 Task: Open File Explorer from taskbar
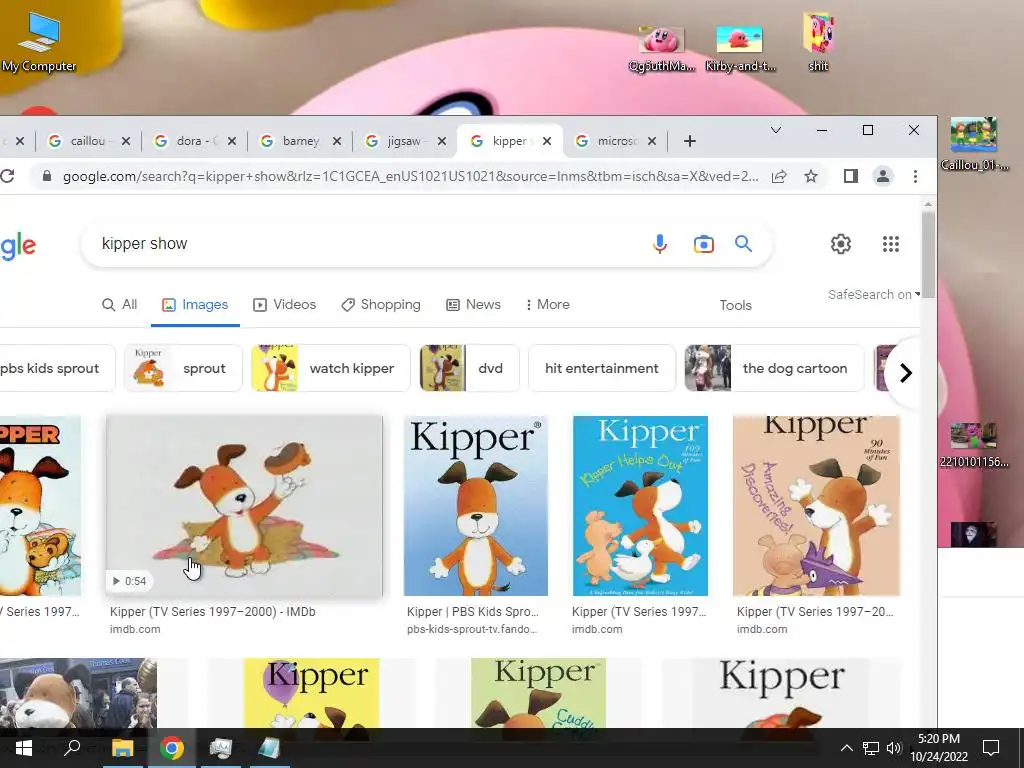[x=122, y=748]
